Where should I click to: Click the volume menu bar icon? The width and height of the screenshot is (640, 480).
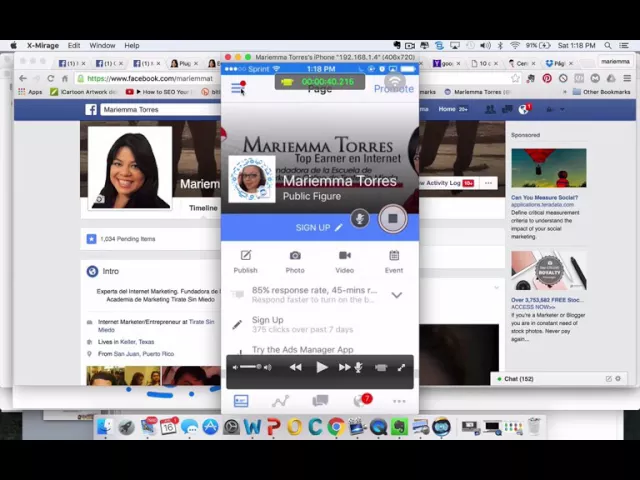click(x=485, y=45)
